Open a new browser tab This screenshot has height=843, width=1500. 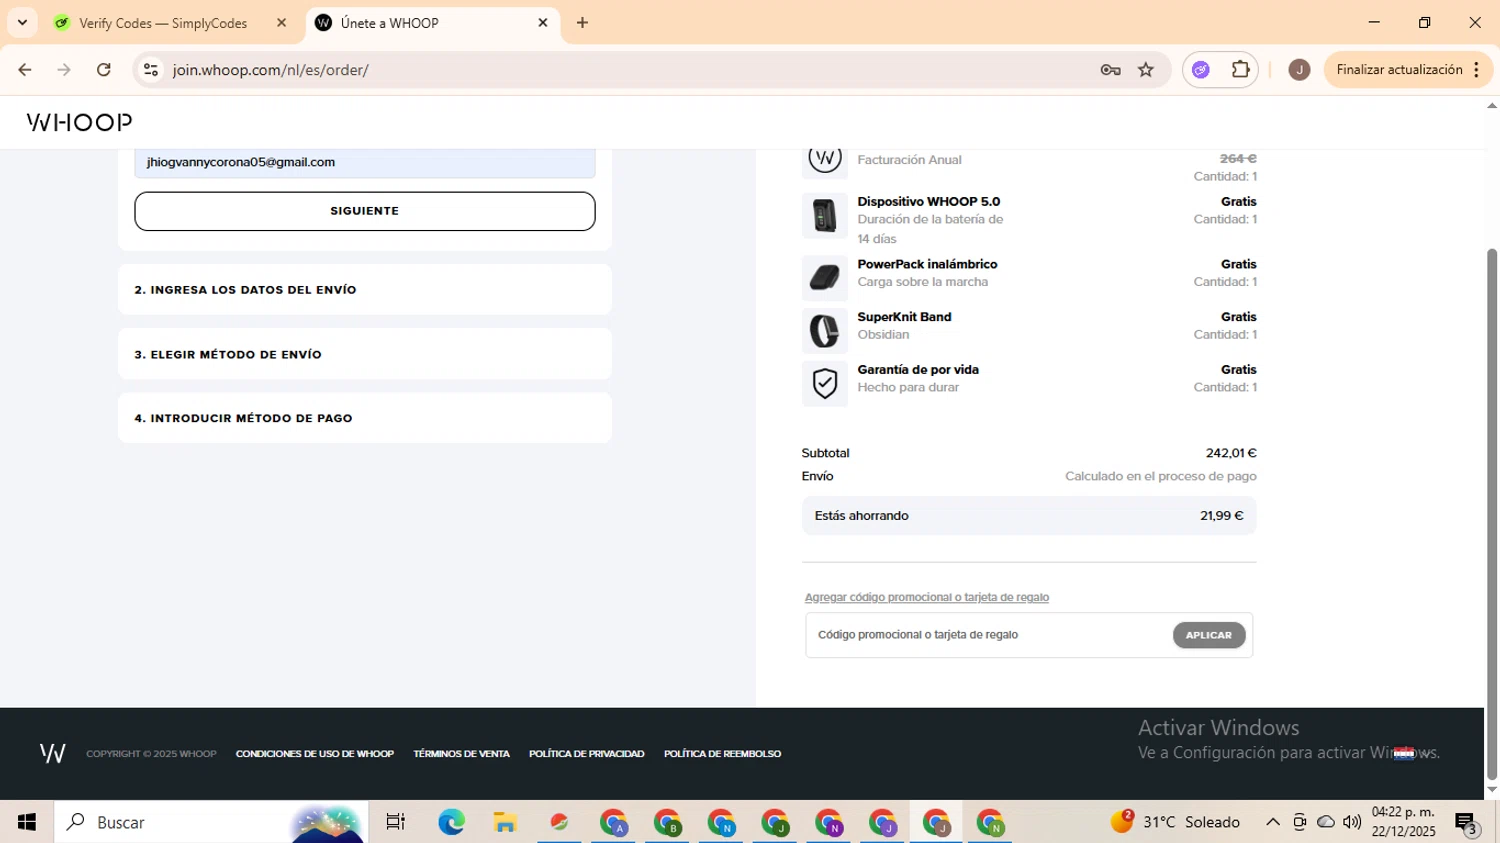582,23
